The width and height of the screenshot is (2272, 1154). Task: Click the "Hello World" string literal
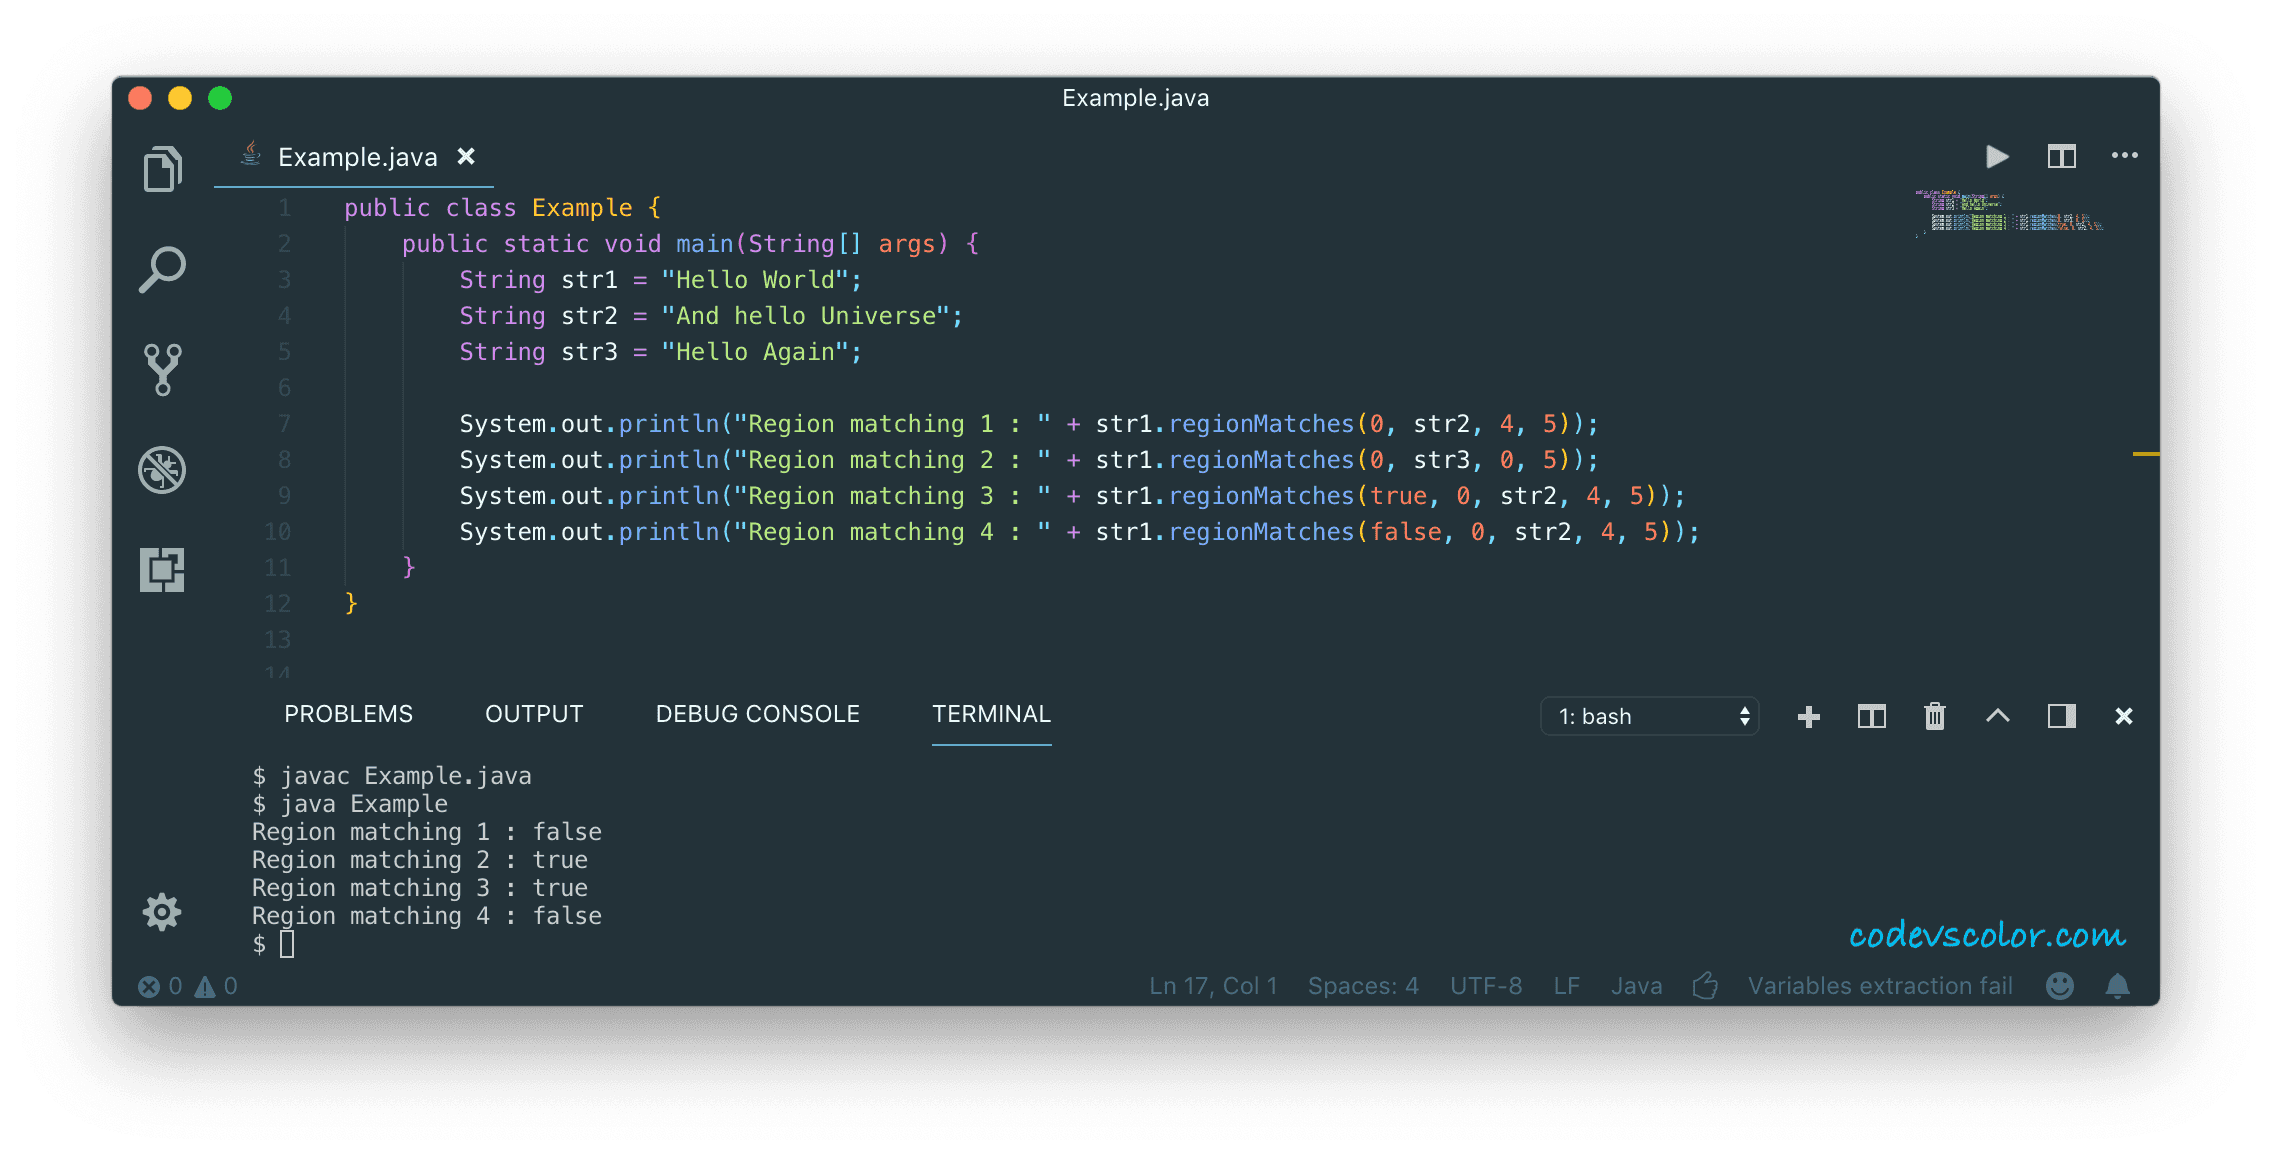point(754,280)
